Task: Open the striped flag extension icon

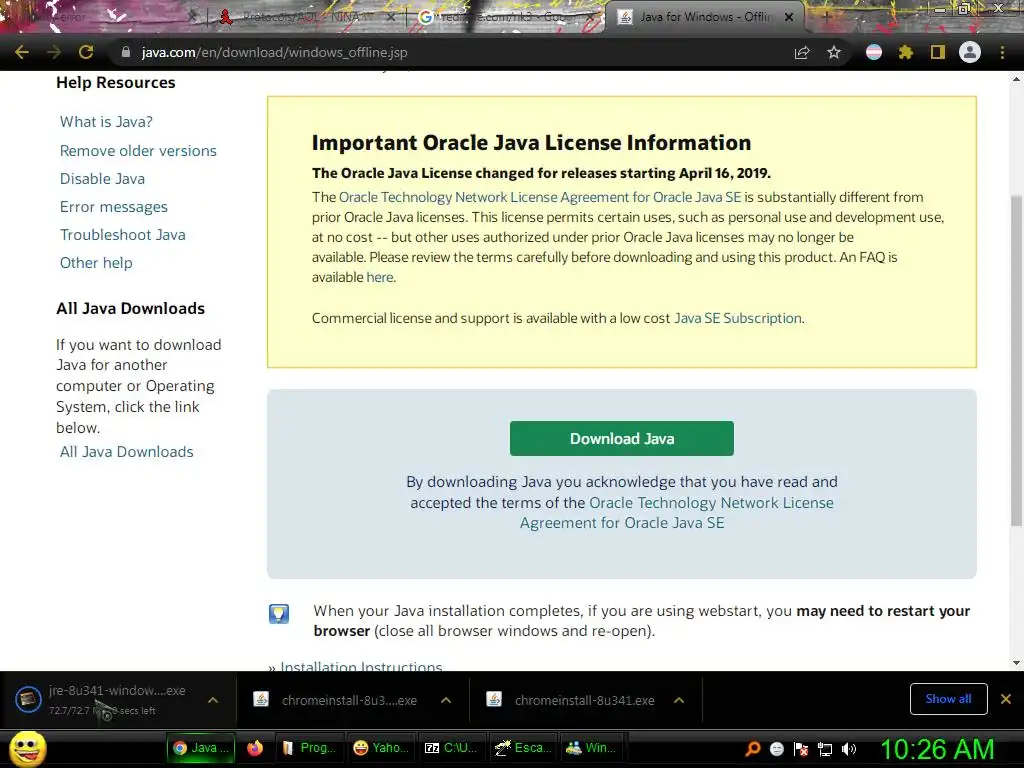Action: click(874, 52)
